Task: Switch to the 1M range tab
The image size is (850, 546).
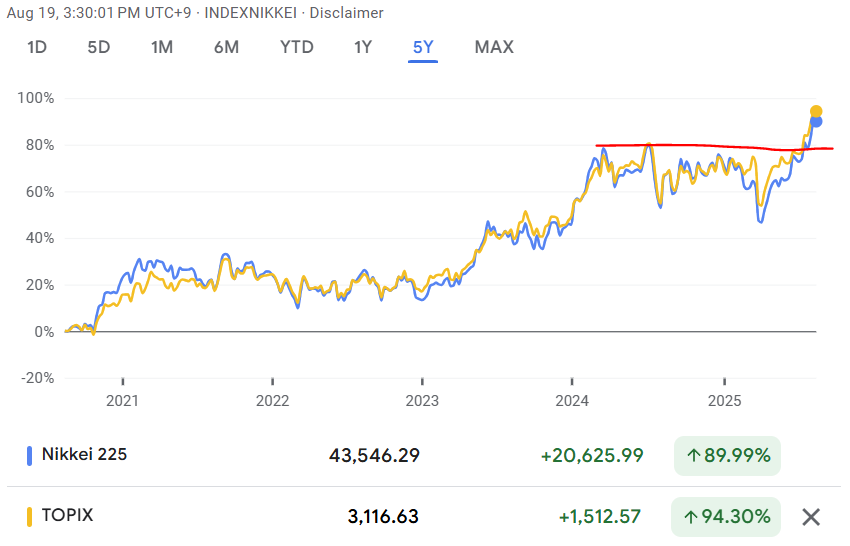Action: tap(162, 47)
